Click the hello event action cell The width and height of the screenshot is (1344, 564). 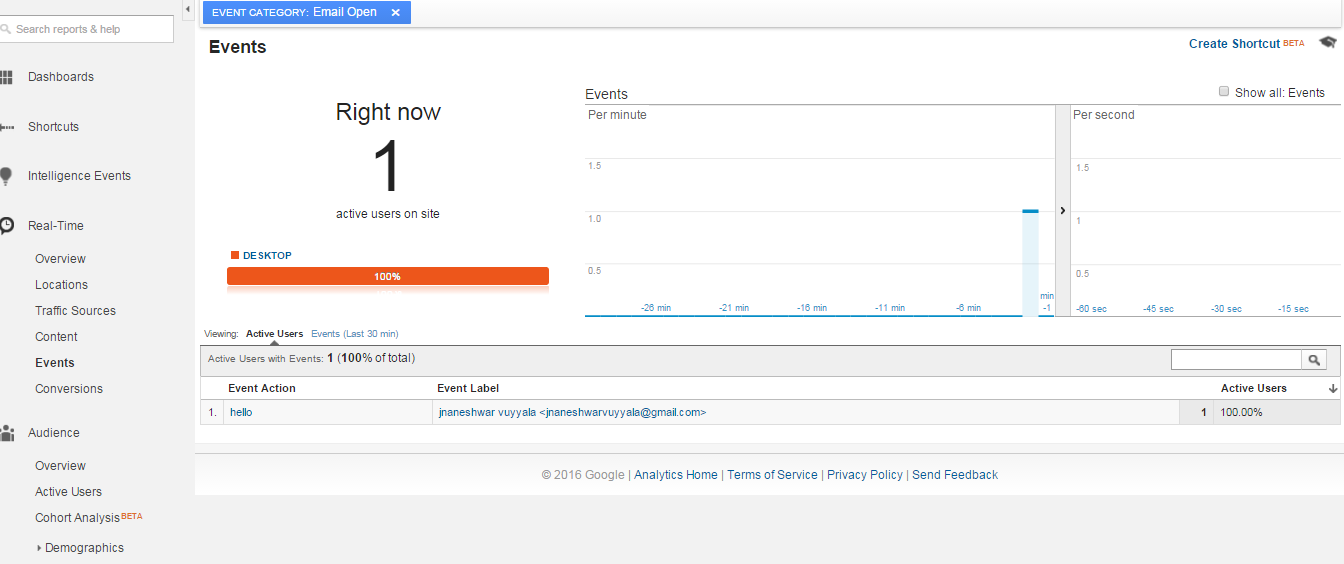(x=243, y=412)
